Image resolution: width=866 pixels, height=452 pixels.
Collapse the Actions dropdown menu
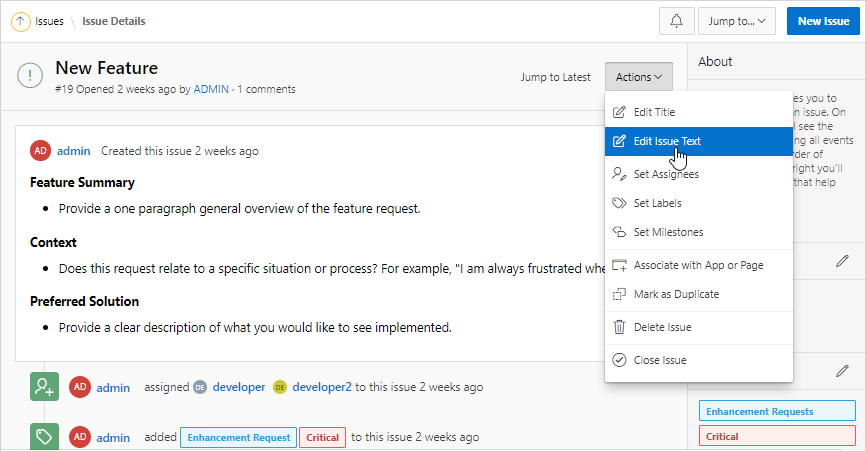pyautogui.click(x=639, y=77)
